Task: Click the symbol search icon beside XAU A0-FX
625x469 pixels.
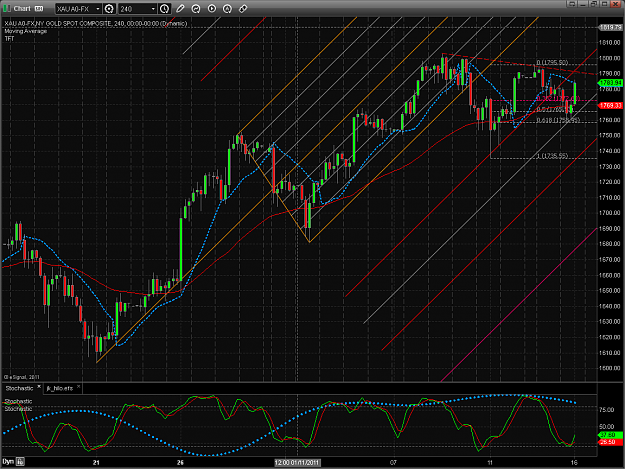Action: tap(109, 8)
